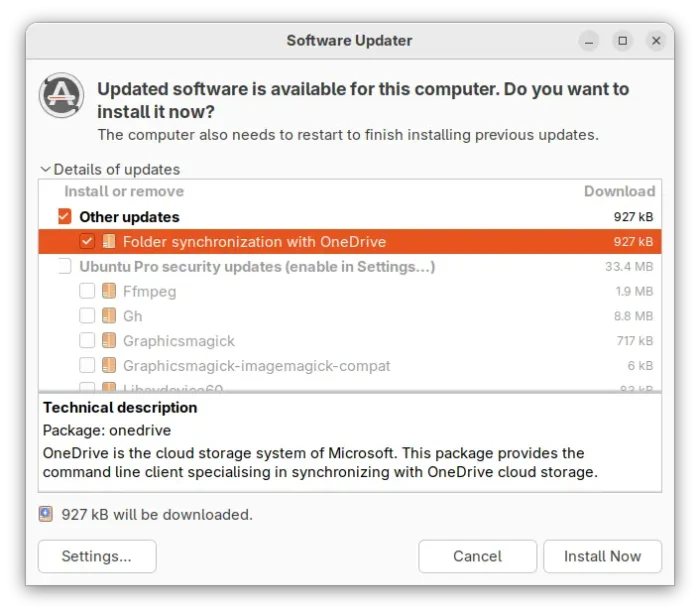Select the Graphicsmagick row in the list
This screenshot has width=700, height=614.
coord(350,341)
